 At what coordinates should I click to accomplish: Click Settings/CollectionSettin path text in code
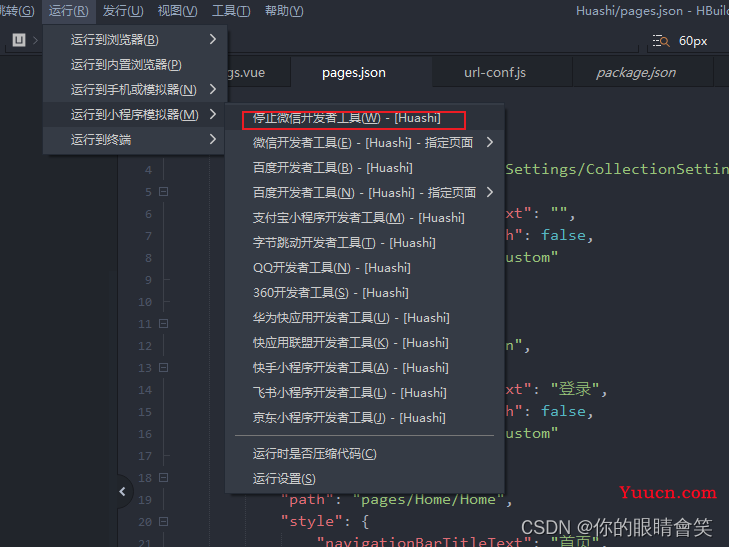[x=617, y=169]
